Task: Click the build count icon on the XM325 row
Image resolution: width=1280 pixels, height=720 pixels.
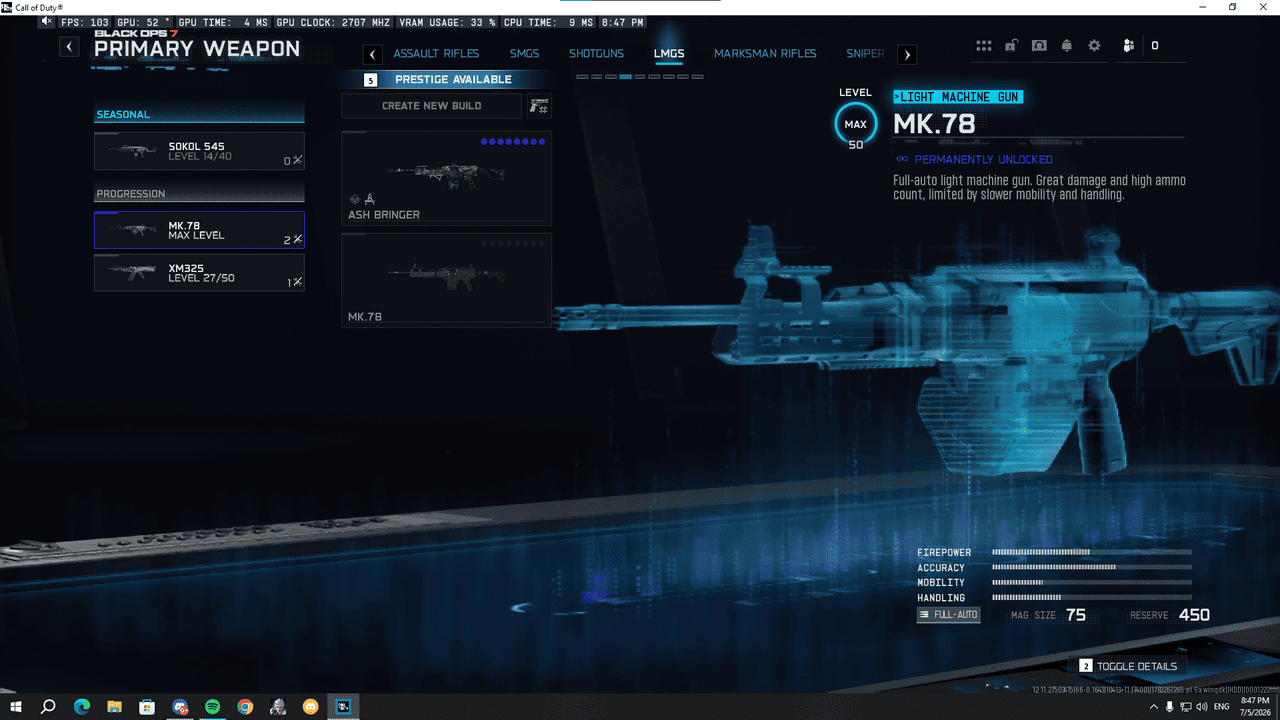Action: point(297,282)
